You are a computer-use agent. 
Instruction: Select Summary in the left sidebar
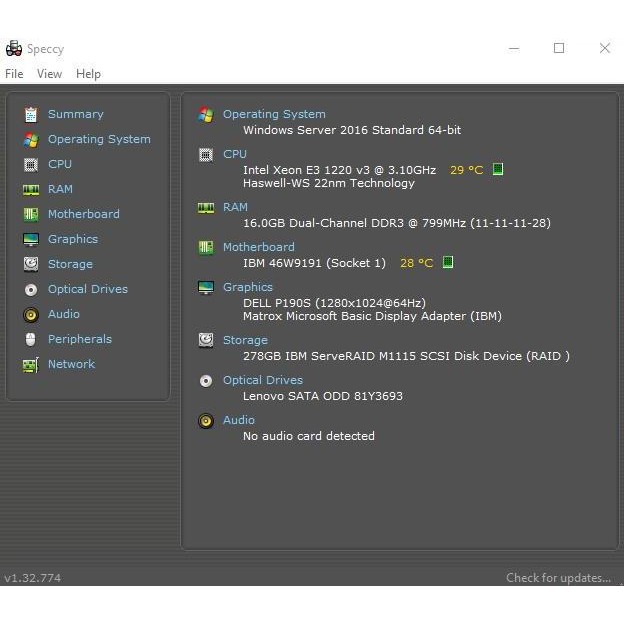coord(75,114)
